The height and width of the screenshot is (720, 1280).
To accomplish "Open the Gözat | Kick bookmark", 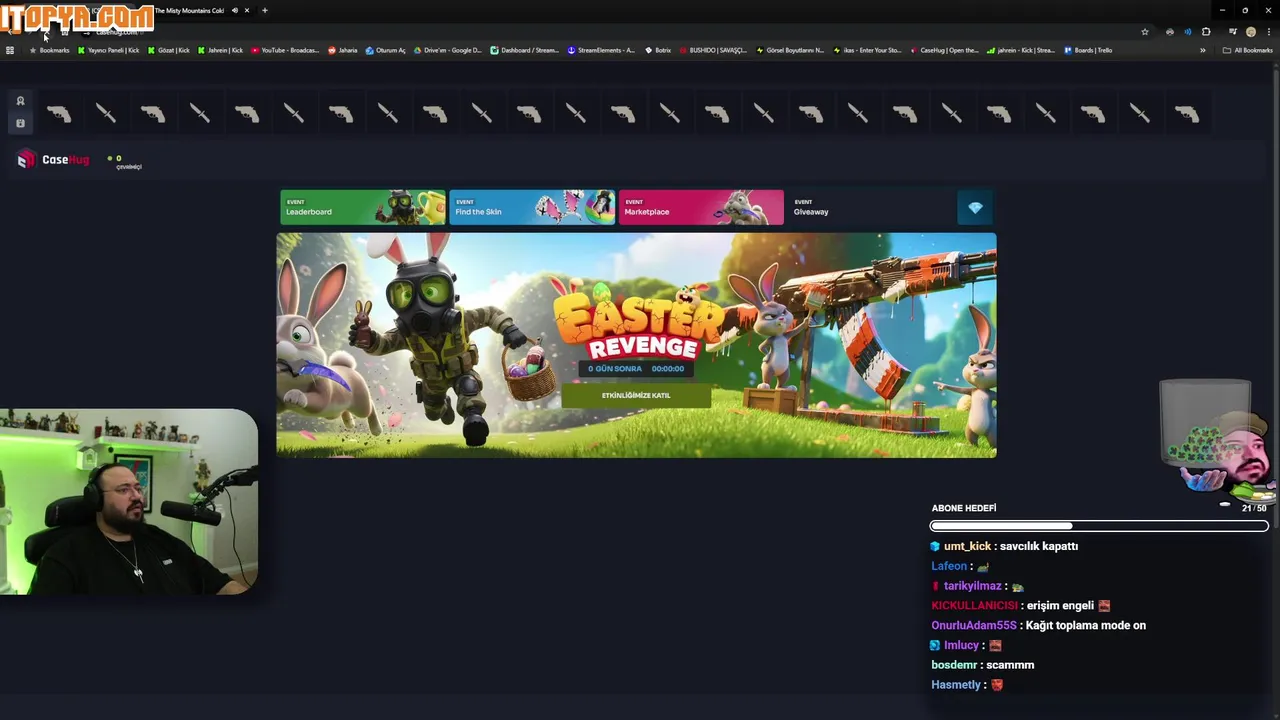I will click(168, 50).
